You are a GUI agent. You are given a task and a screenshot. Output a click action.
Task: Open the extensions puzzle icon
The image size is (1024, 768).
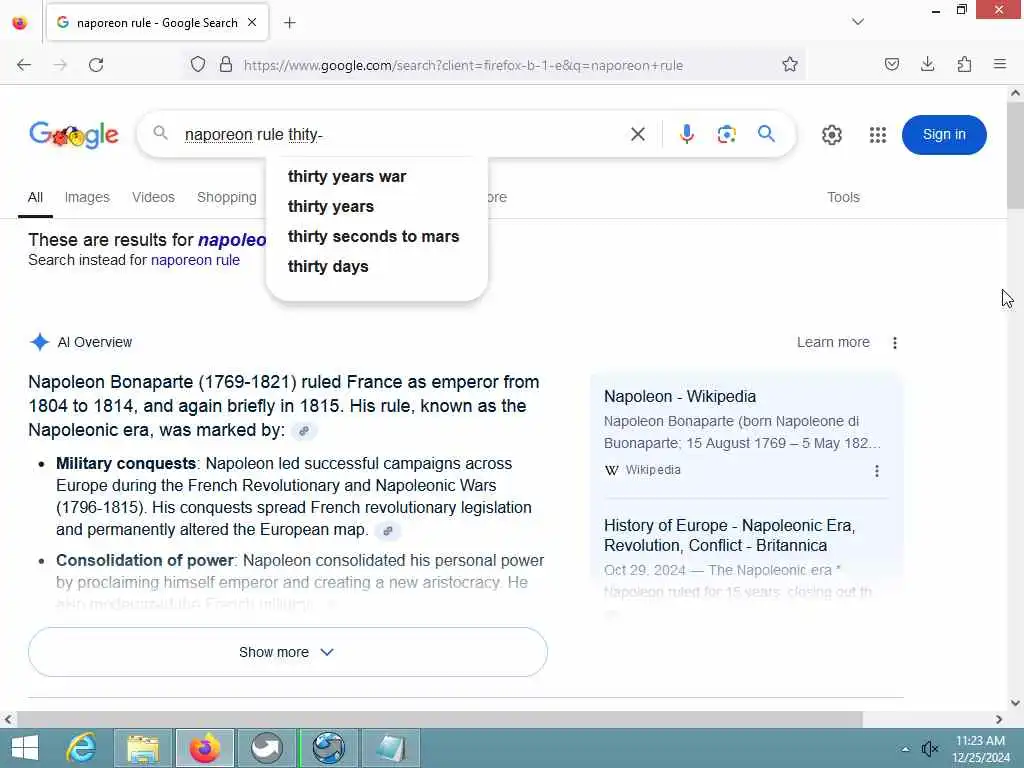pos(964,64)
